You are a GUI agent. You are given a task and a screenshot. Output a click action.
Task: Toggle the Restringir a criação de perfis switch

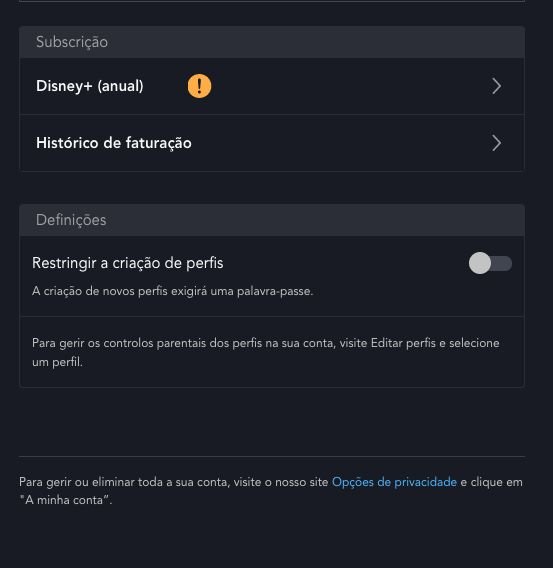point(490,263)
